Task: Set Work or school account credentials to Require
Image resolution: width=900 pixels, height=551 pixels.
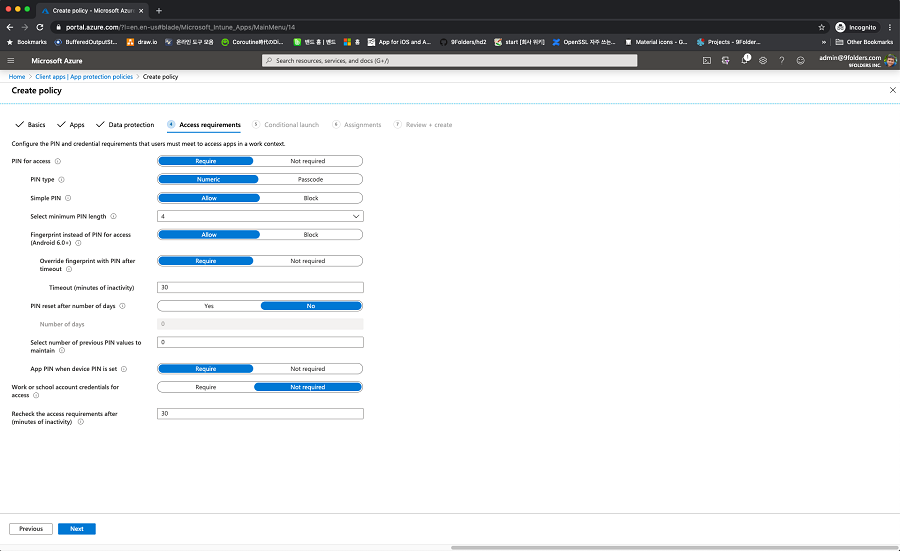Action: (205, 387)
